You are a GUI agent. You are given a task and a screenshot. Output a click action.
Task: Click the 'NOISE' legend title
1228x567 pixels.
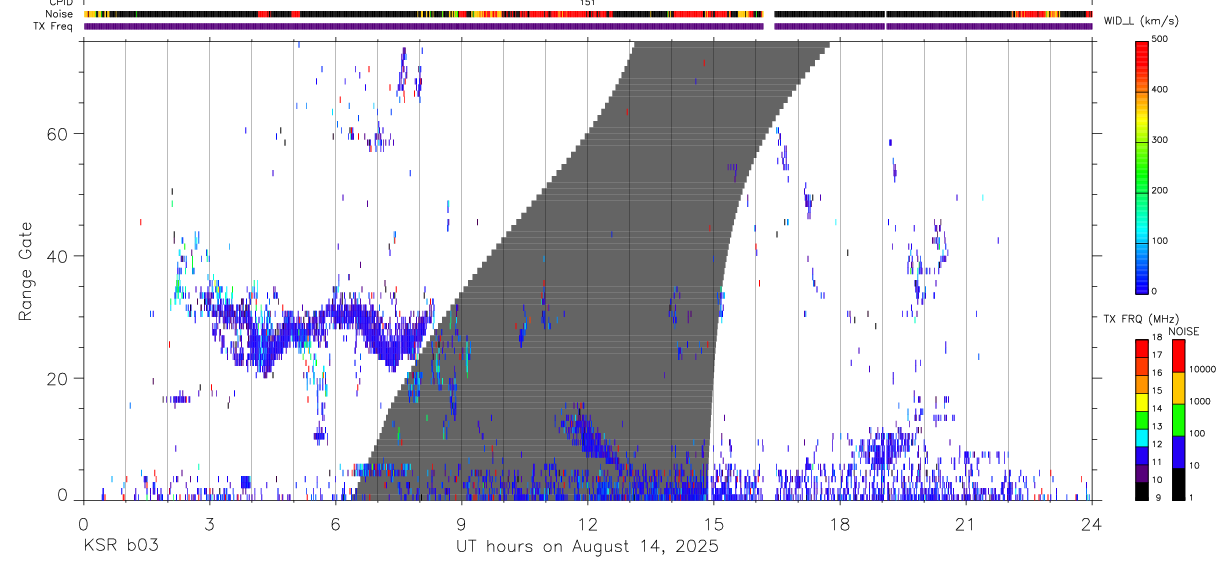click(1184, 332)
